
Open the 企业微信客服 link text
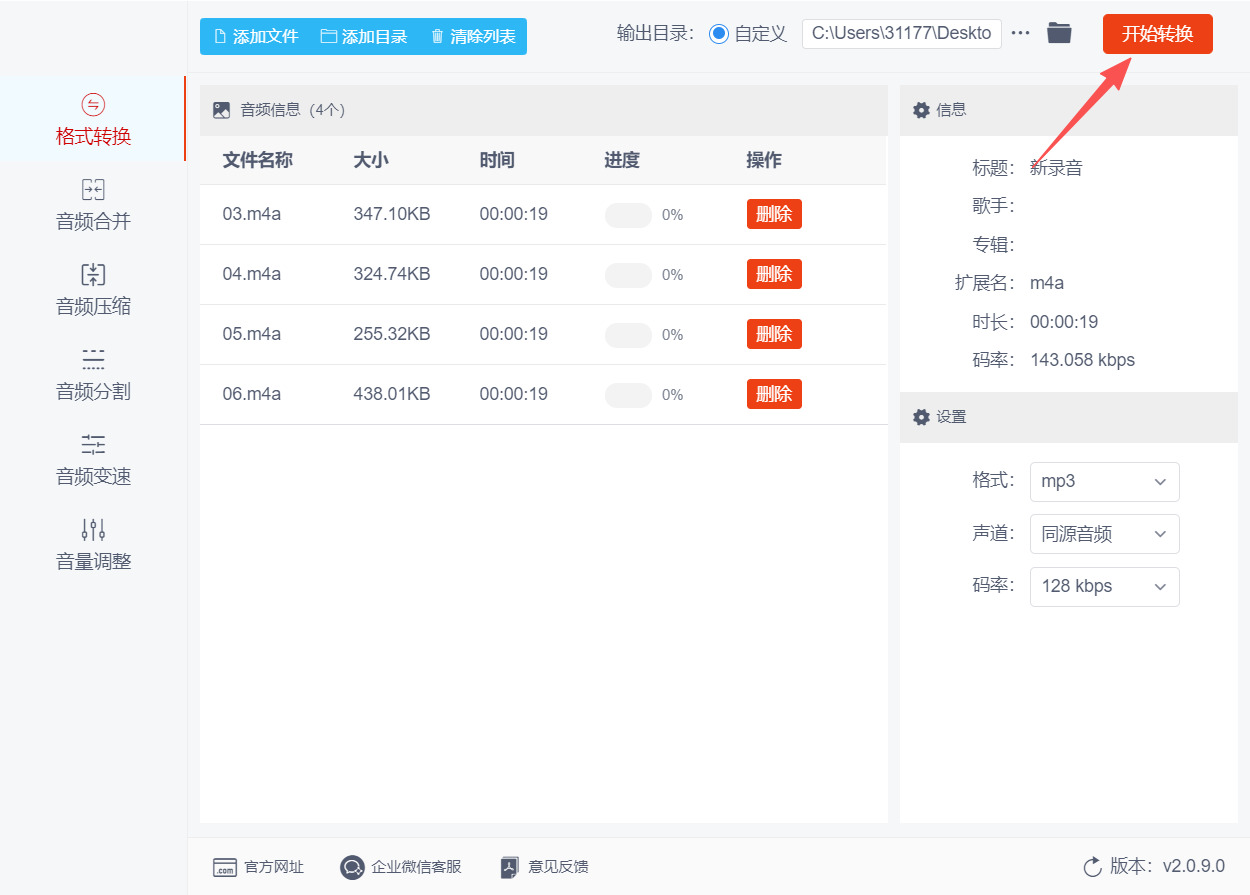pos(417,867)
